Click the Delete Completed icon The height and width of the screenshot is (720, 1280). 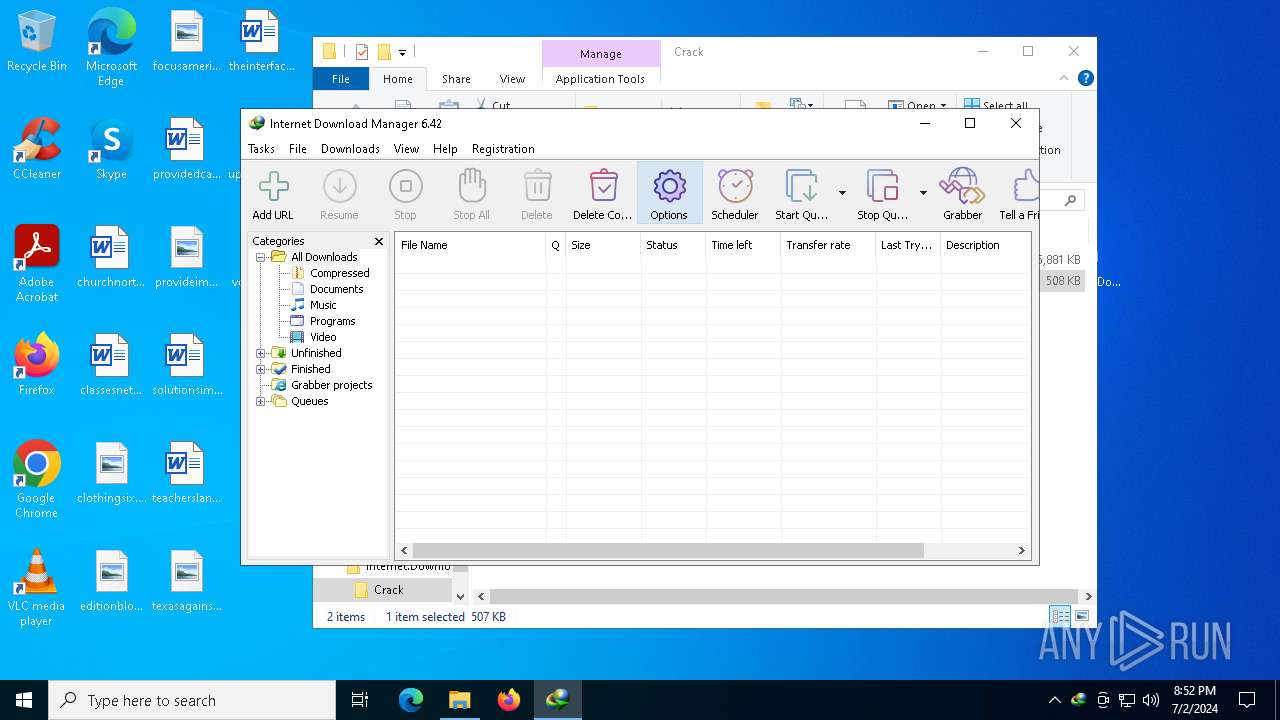point(603,194)
